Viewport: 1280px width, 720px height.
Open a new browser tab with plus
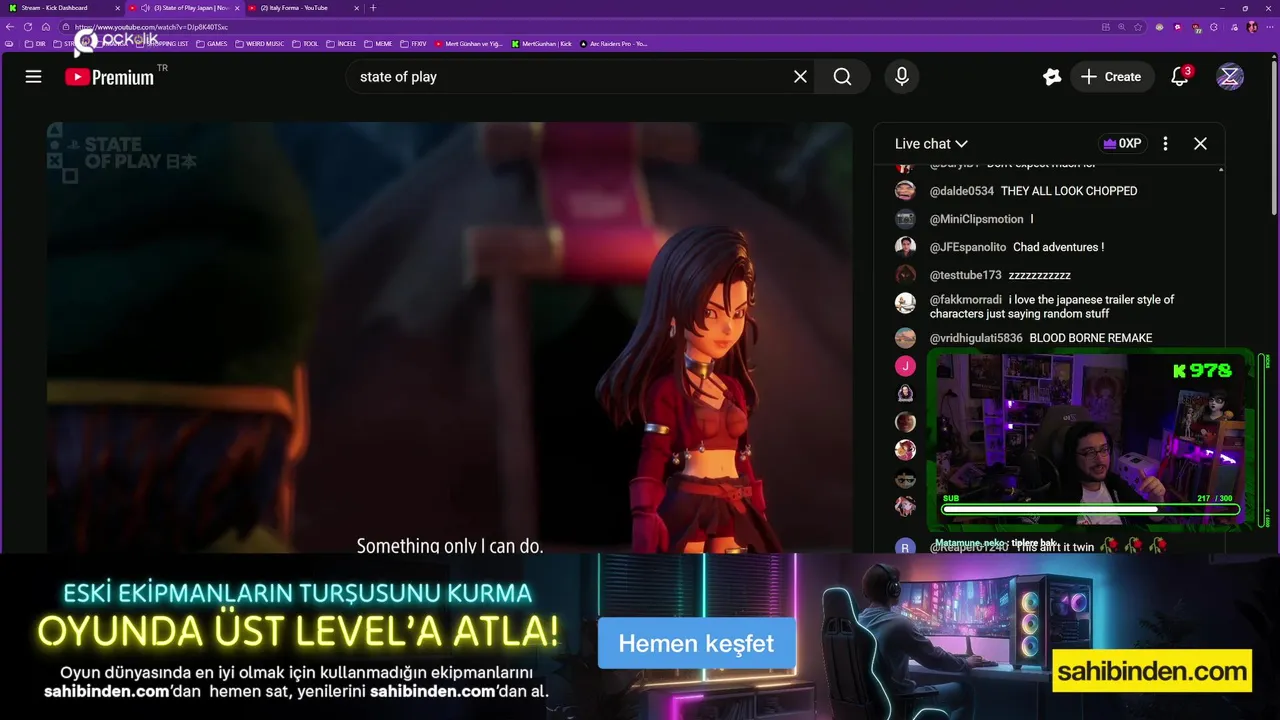[373, 8]
